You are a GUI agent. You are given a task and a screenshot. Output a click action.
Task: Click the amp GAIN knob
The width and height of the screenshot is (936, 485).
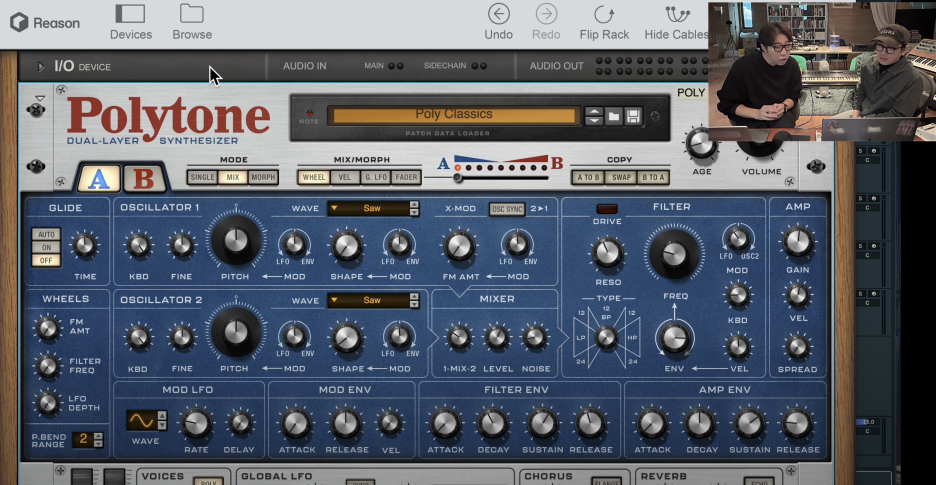pos(797,241)
